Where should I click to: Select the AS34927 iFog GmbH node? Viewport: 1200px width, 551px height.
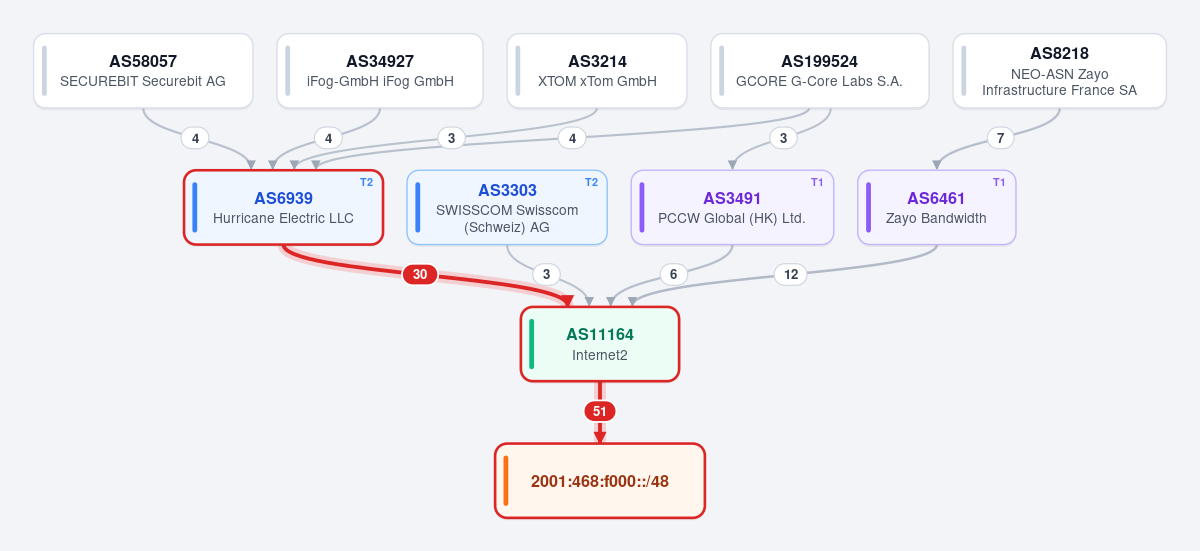point(380,71)
